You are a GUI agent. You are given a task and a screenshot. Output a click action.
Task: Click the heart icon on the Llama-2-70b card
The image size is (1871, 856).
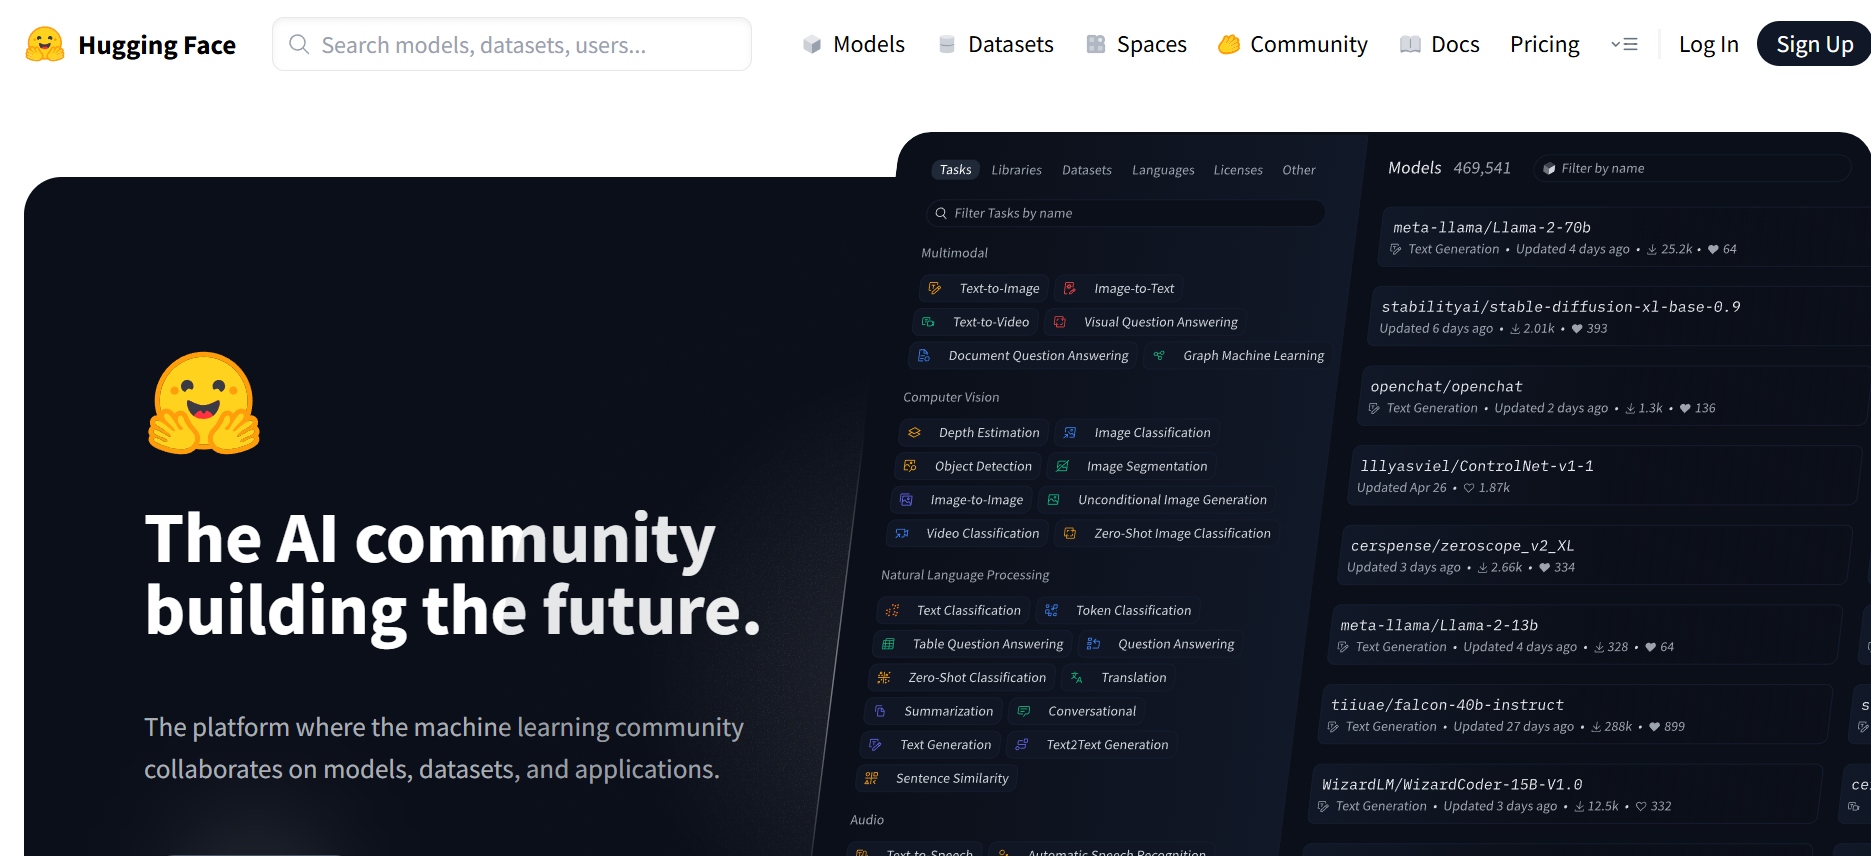click(x=1713, y=249)
